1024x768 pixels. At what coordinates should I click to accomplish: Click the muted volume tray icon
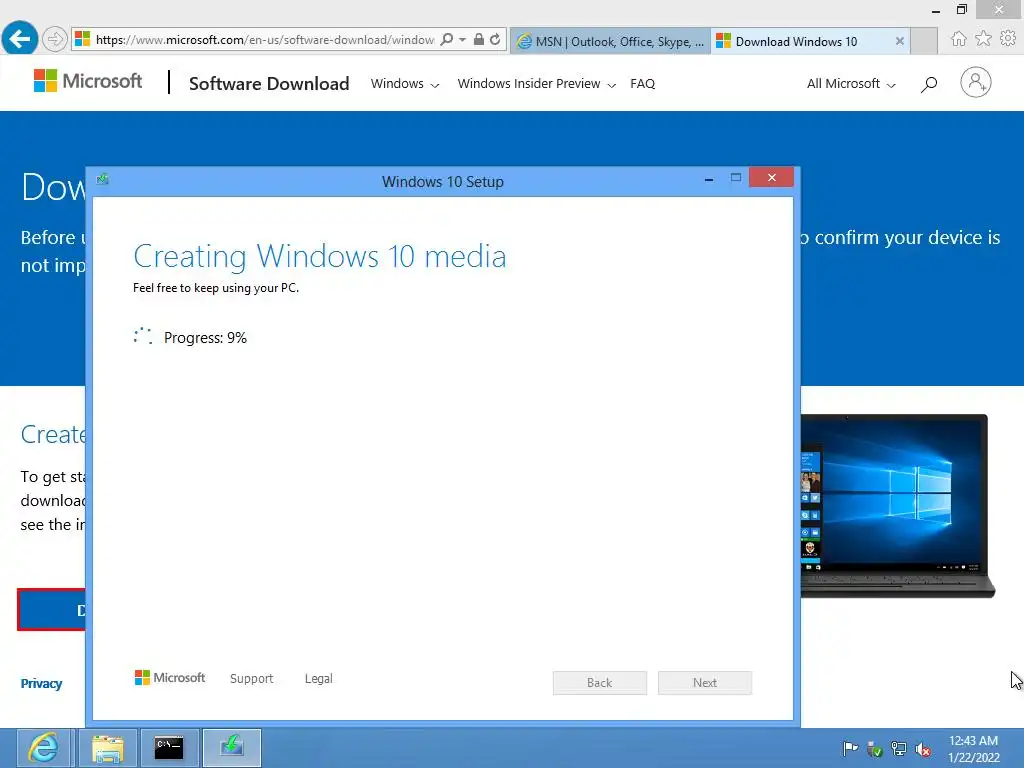[923, 748]
